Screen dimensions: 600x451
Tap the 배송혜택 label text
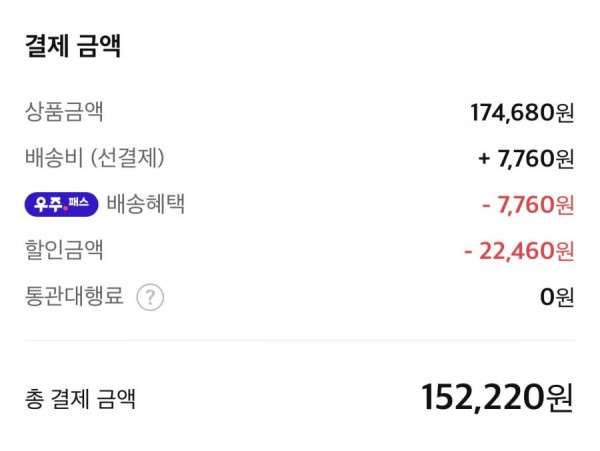coord(145,204)
